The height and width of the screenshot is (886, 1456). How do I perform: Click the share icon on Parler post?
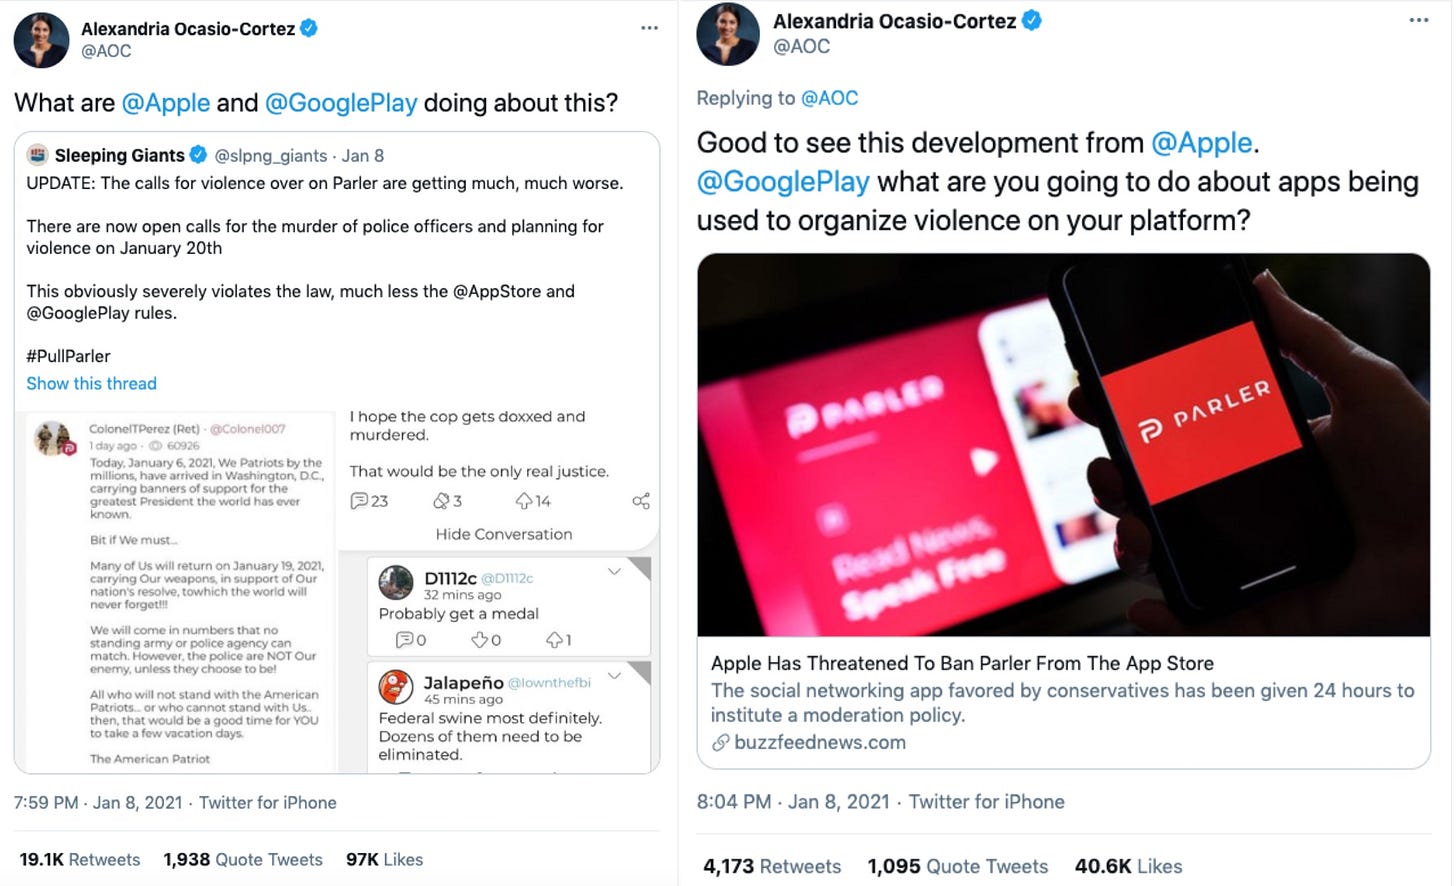pos(641,501)
